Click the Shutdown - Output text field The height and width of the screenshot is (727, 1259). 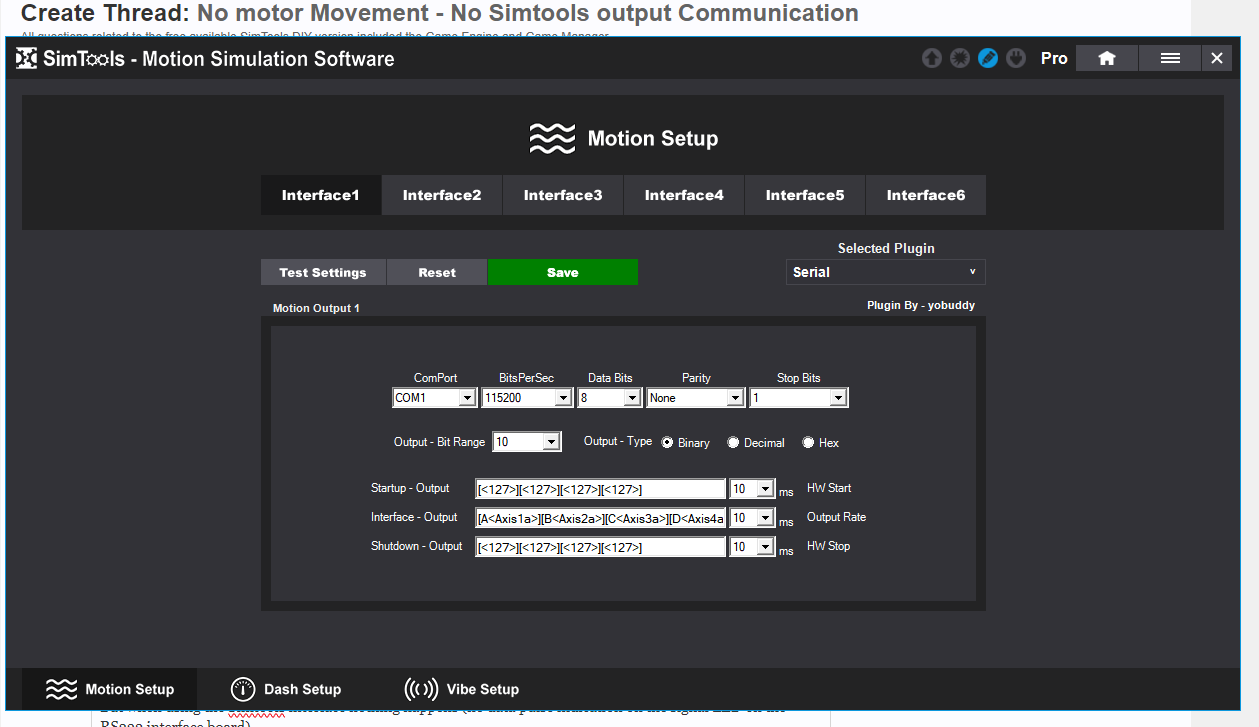tap(601, 547)
